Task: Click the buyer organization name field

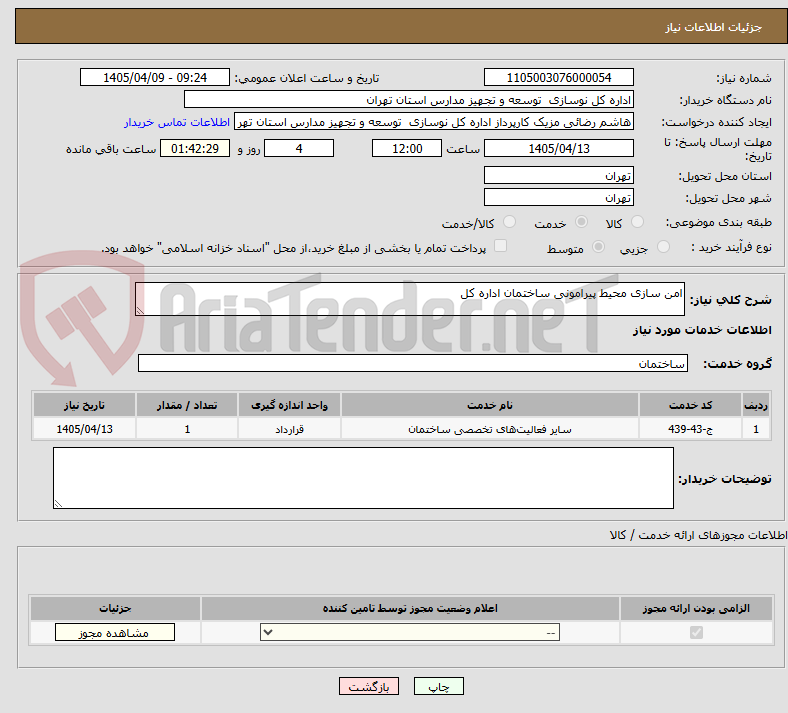Action: (x=409, y=99)
